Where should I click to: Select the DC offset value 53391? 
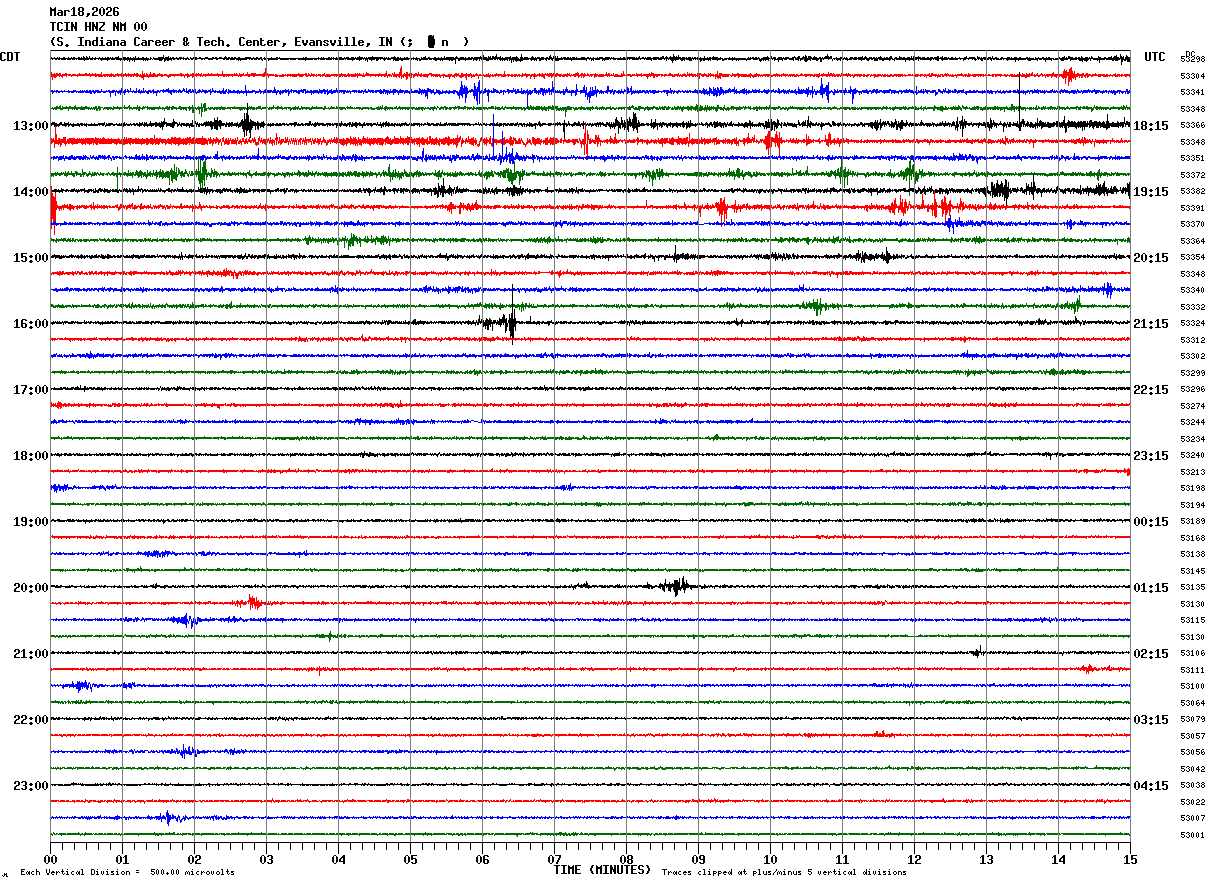coord(1192,208)
